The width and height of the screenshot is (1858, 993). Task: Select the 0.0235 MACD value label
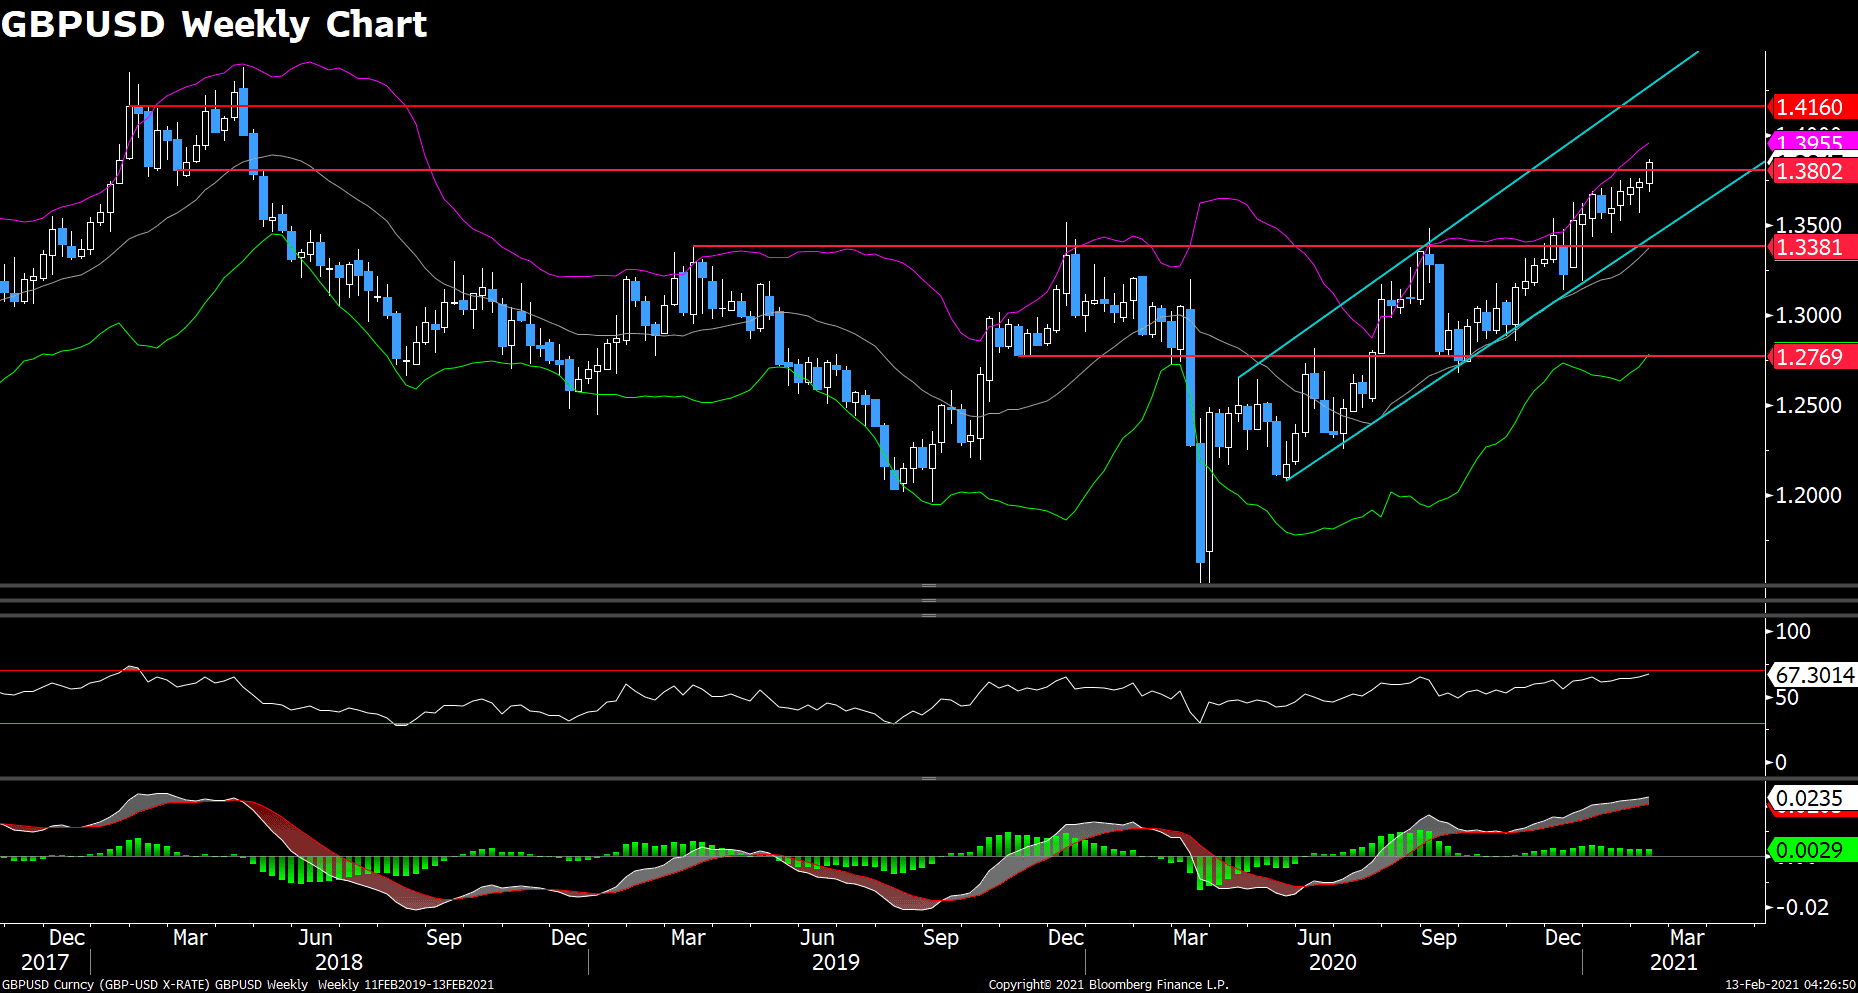click(x=1812, y=798)
